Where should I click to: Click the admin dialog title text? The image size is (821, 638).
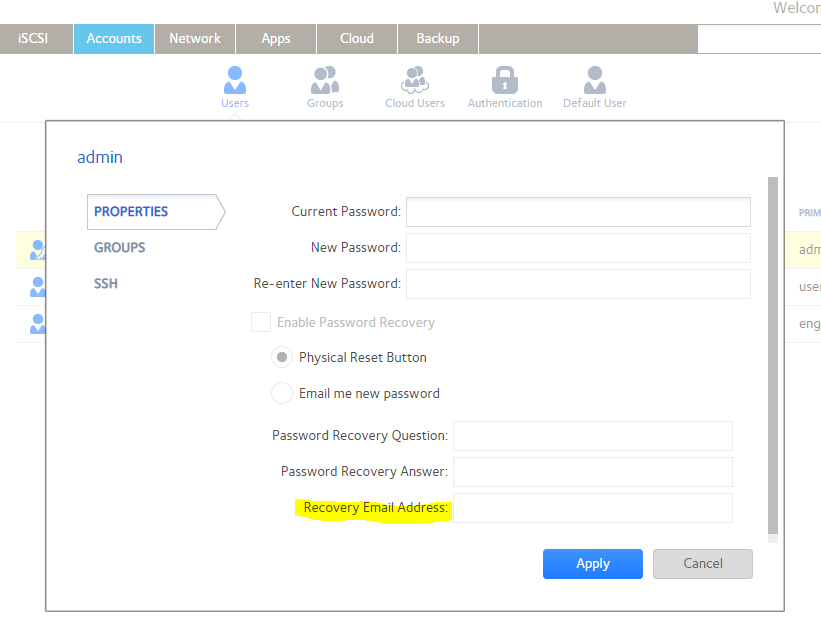pos(100,157)
